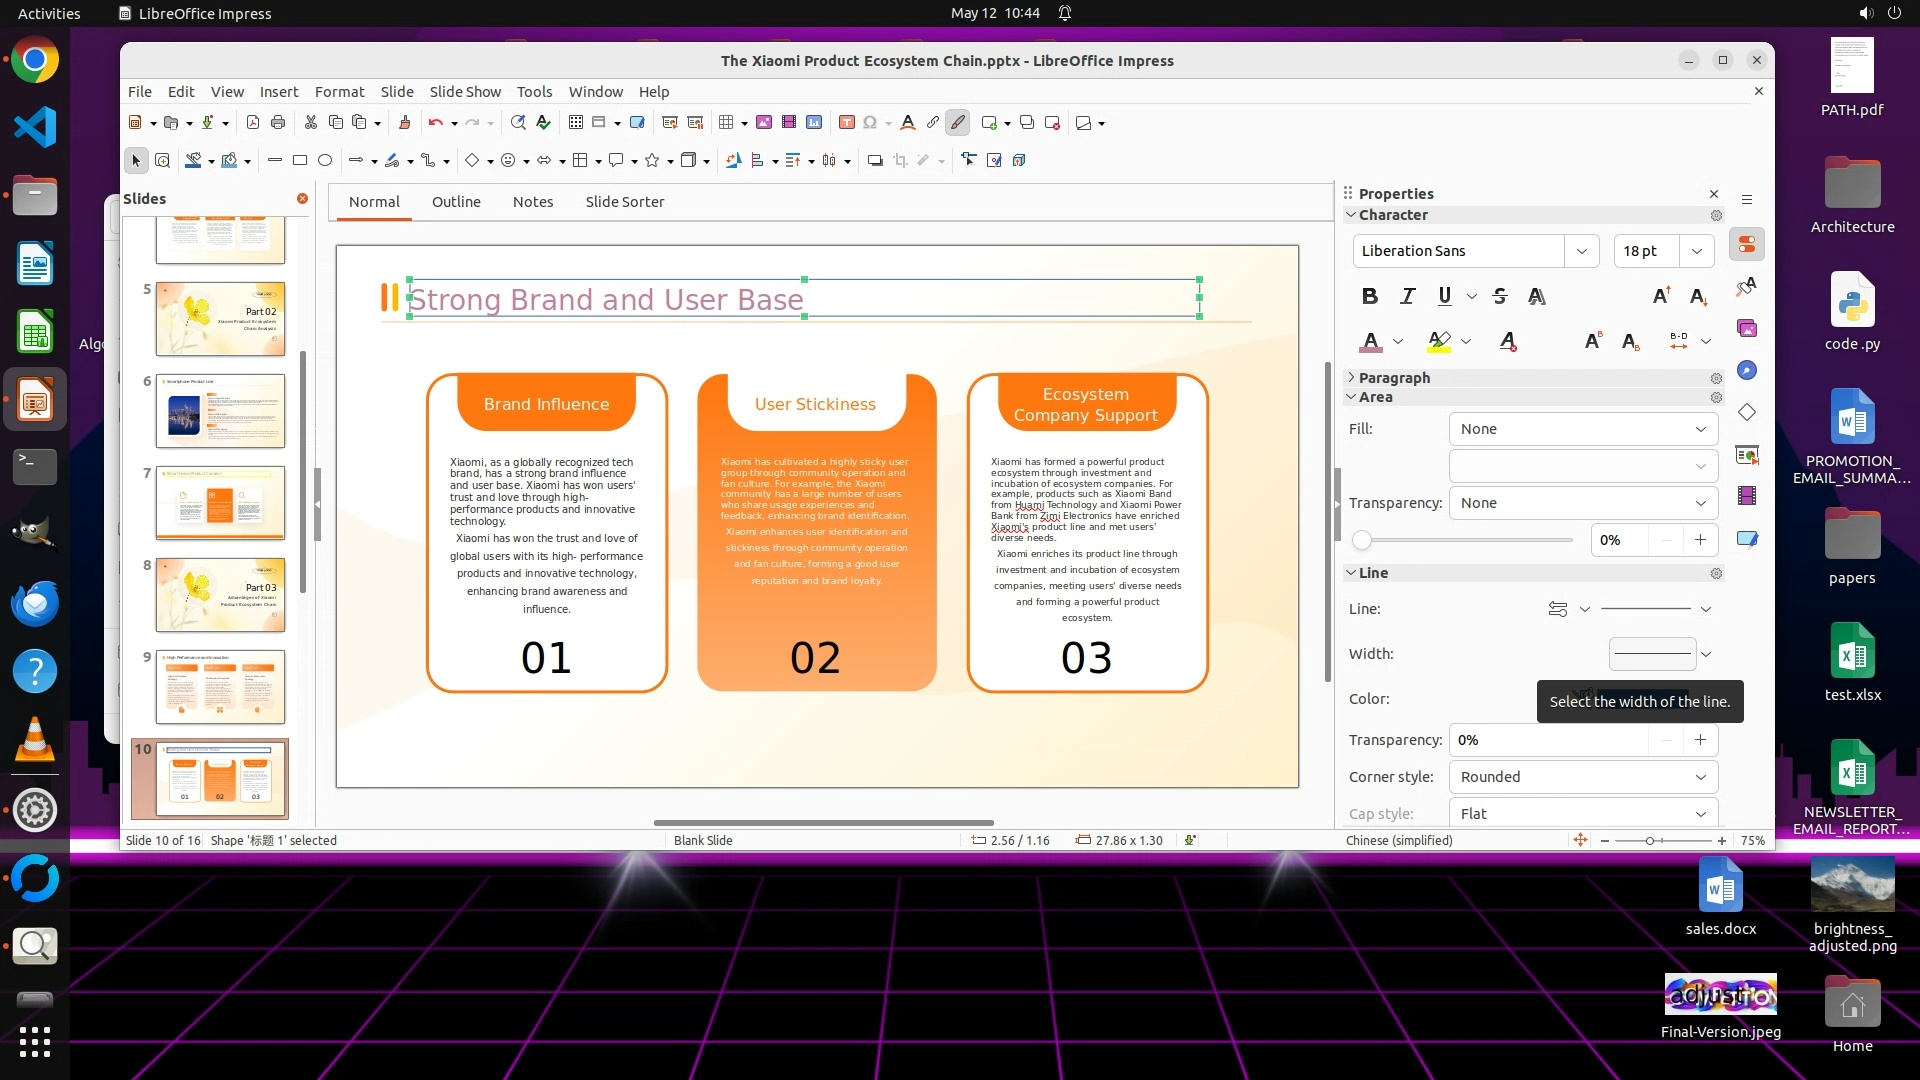The image size is (1920, 1080).
Task: Switch to the Outline view tab
Action: pos(456,202)
